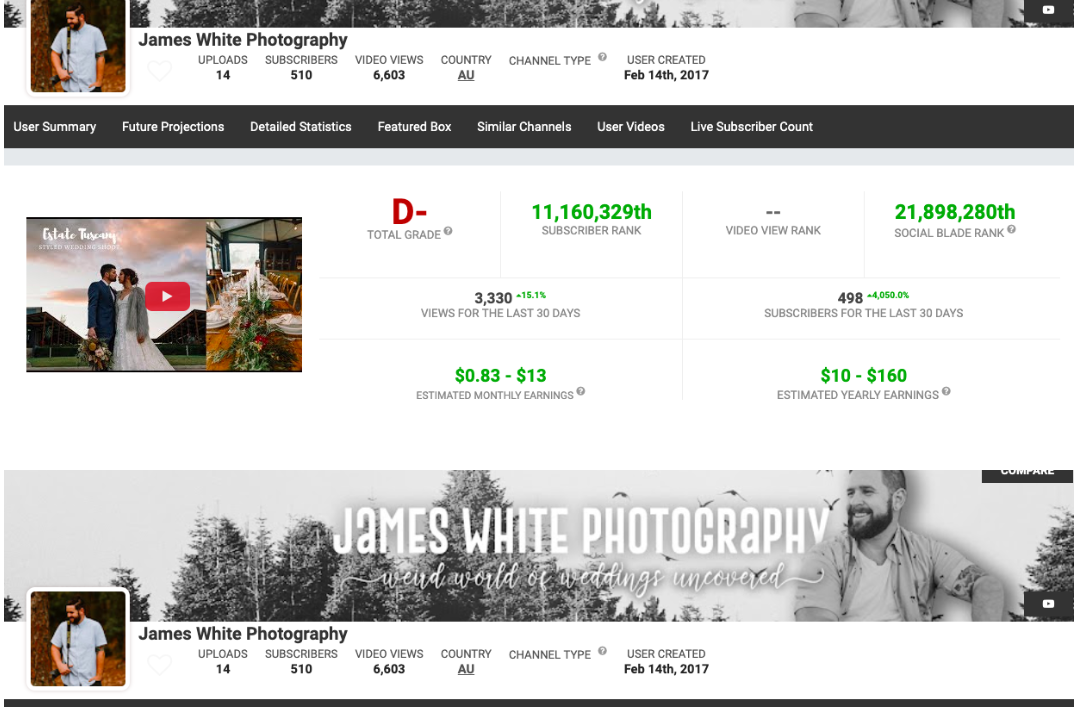Click the Channel Type help icon above the navigation bar
The width and height of the screenshot is (1082, 707).
pos(602,57)
